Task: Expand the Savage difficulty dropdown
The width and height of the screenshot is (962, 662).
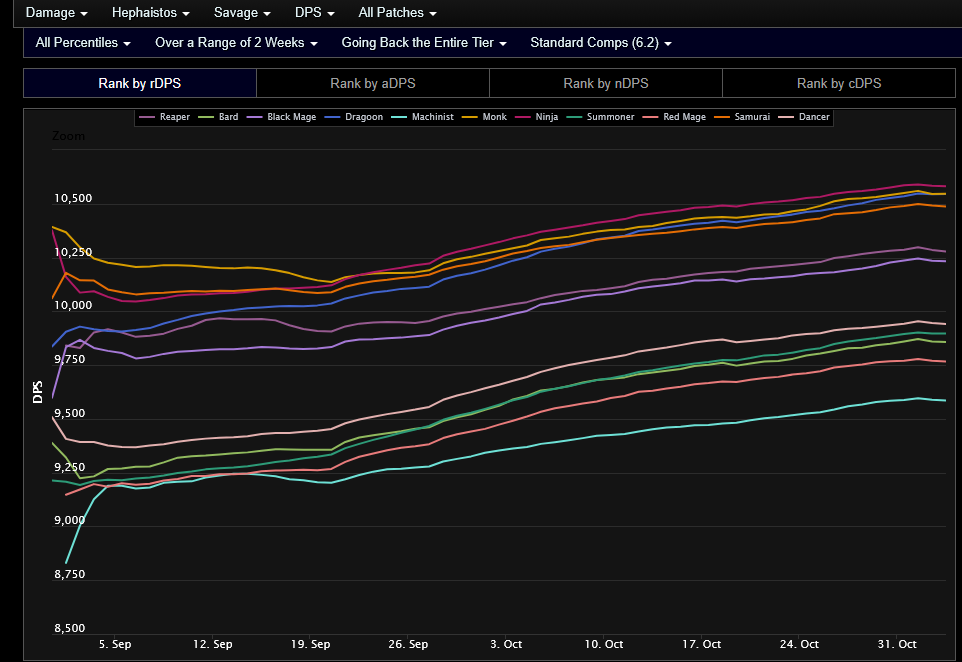Action: tap(242, 13)
